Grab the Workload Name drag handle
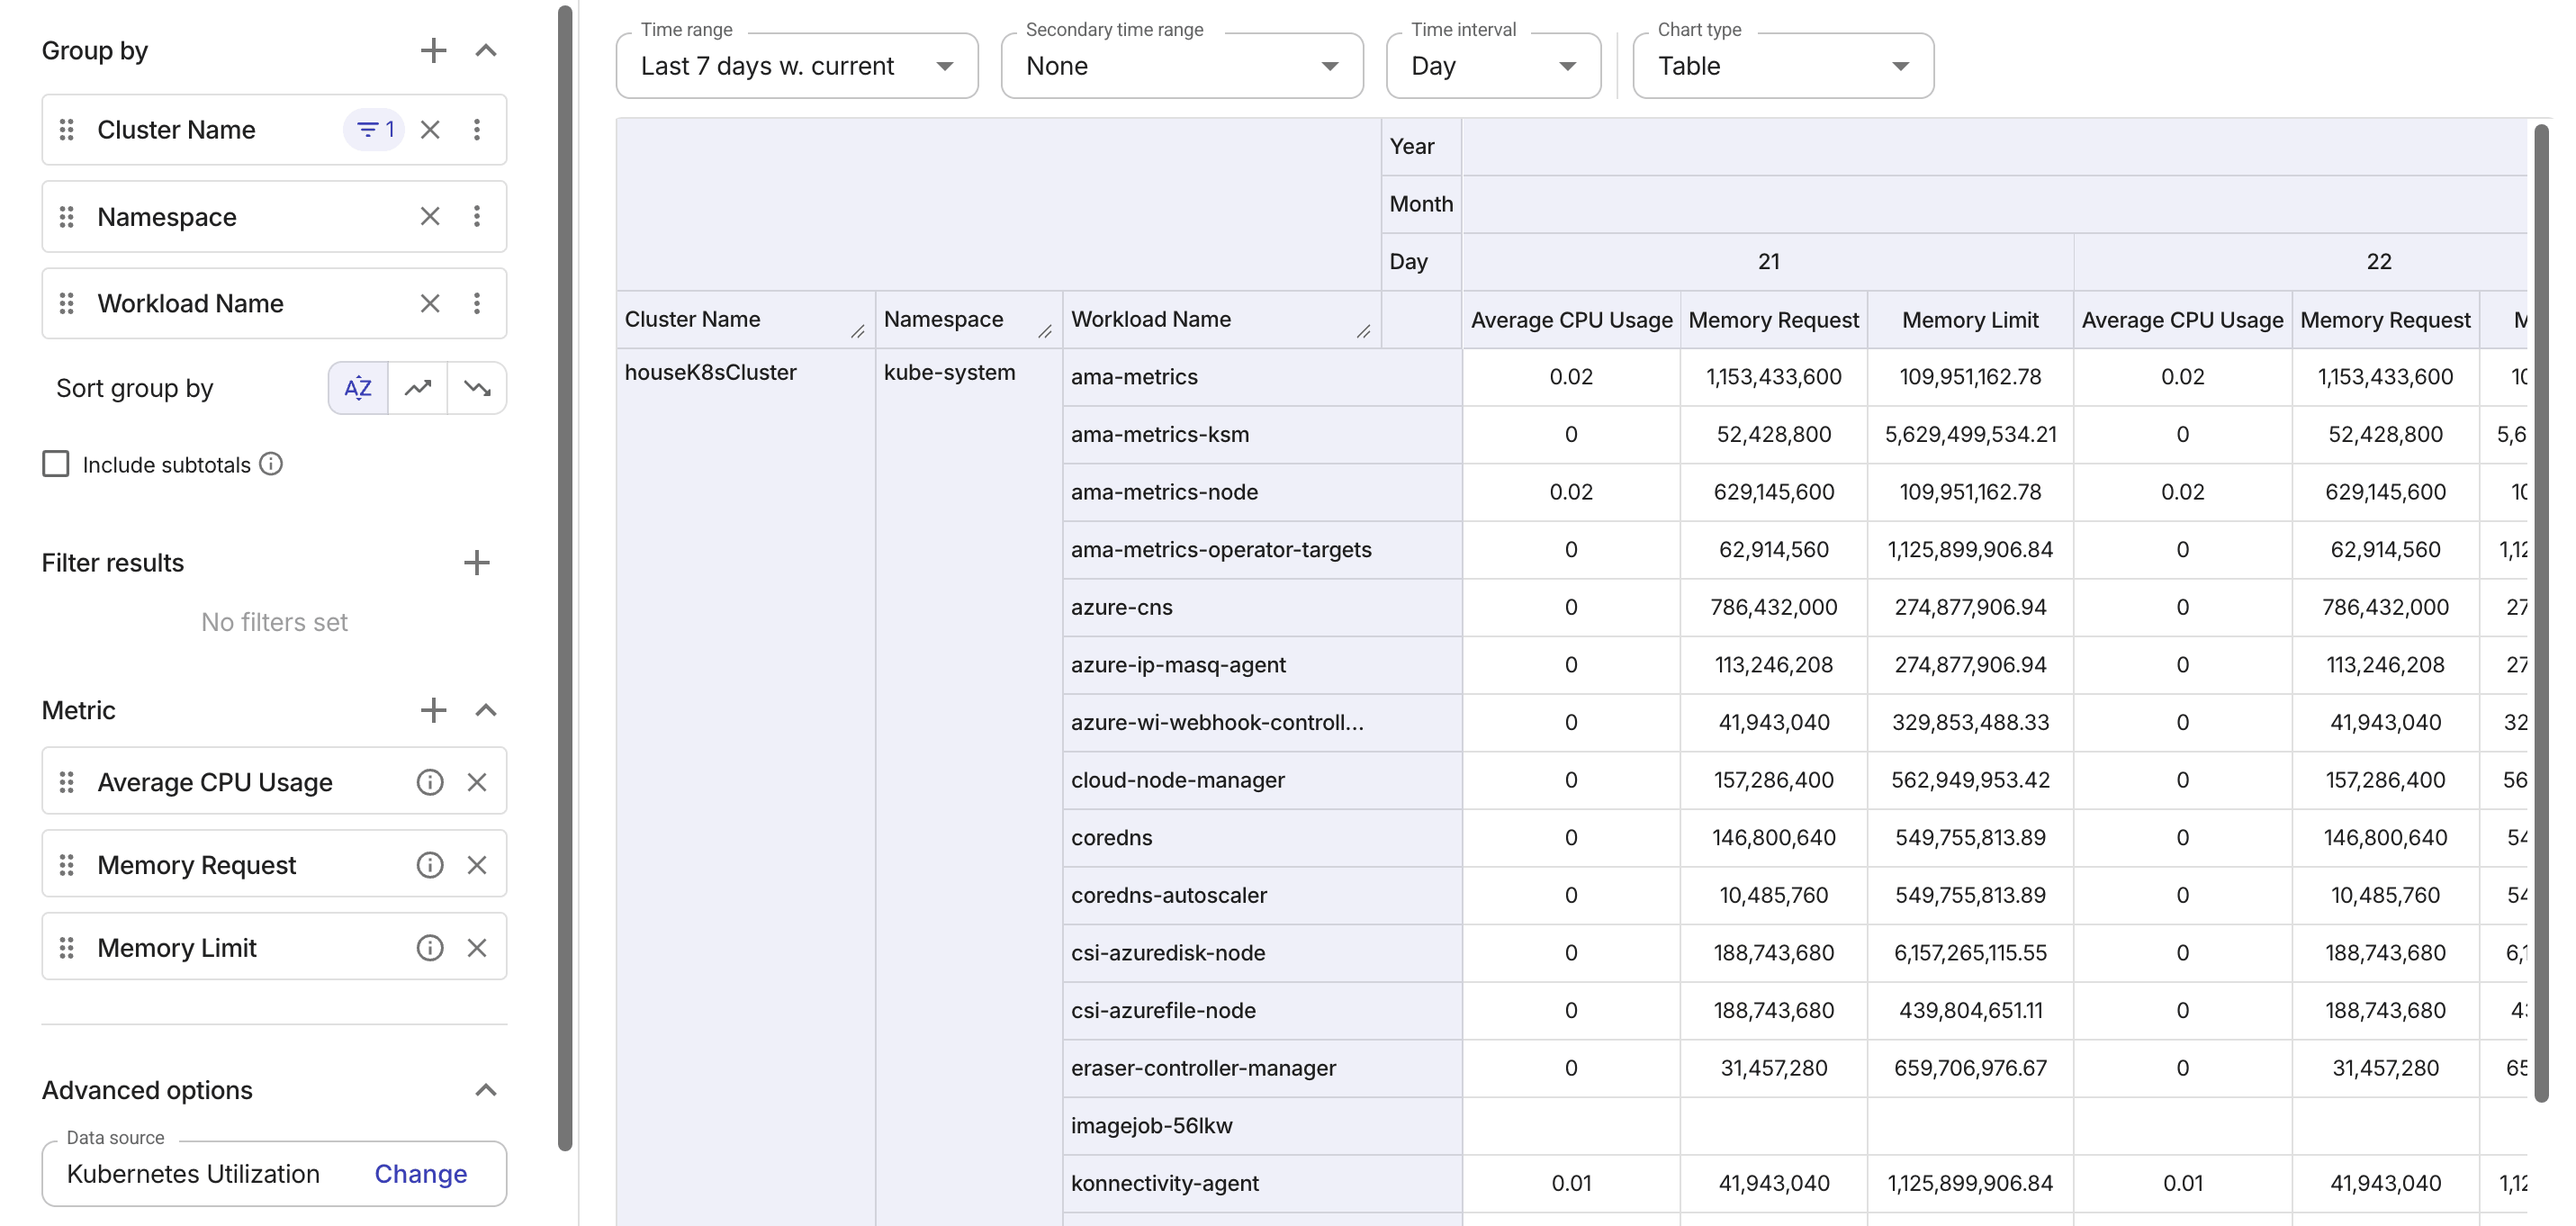Screen dimensions: 2576x1226 click(67, 303)
